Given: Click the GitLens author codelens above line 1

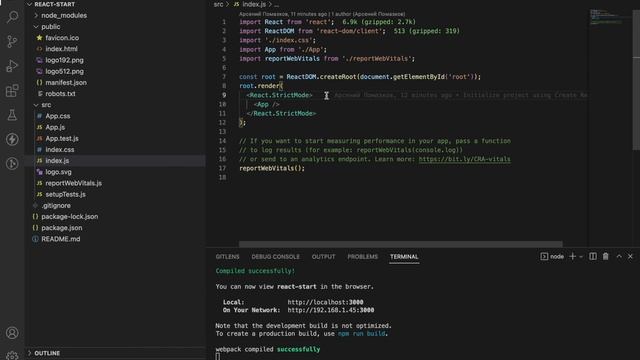Looking at the screenshot, I should point(322,14).
